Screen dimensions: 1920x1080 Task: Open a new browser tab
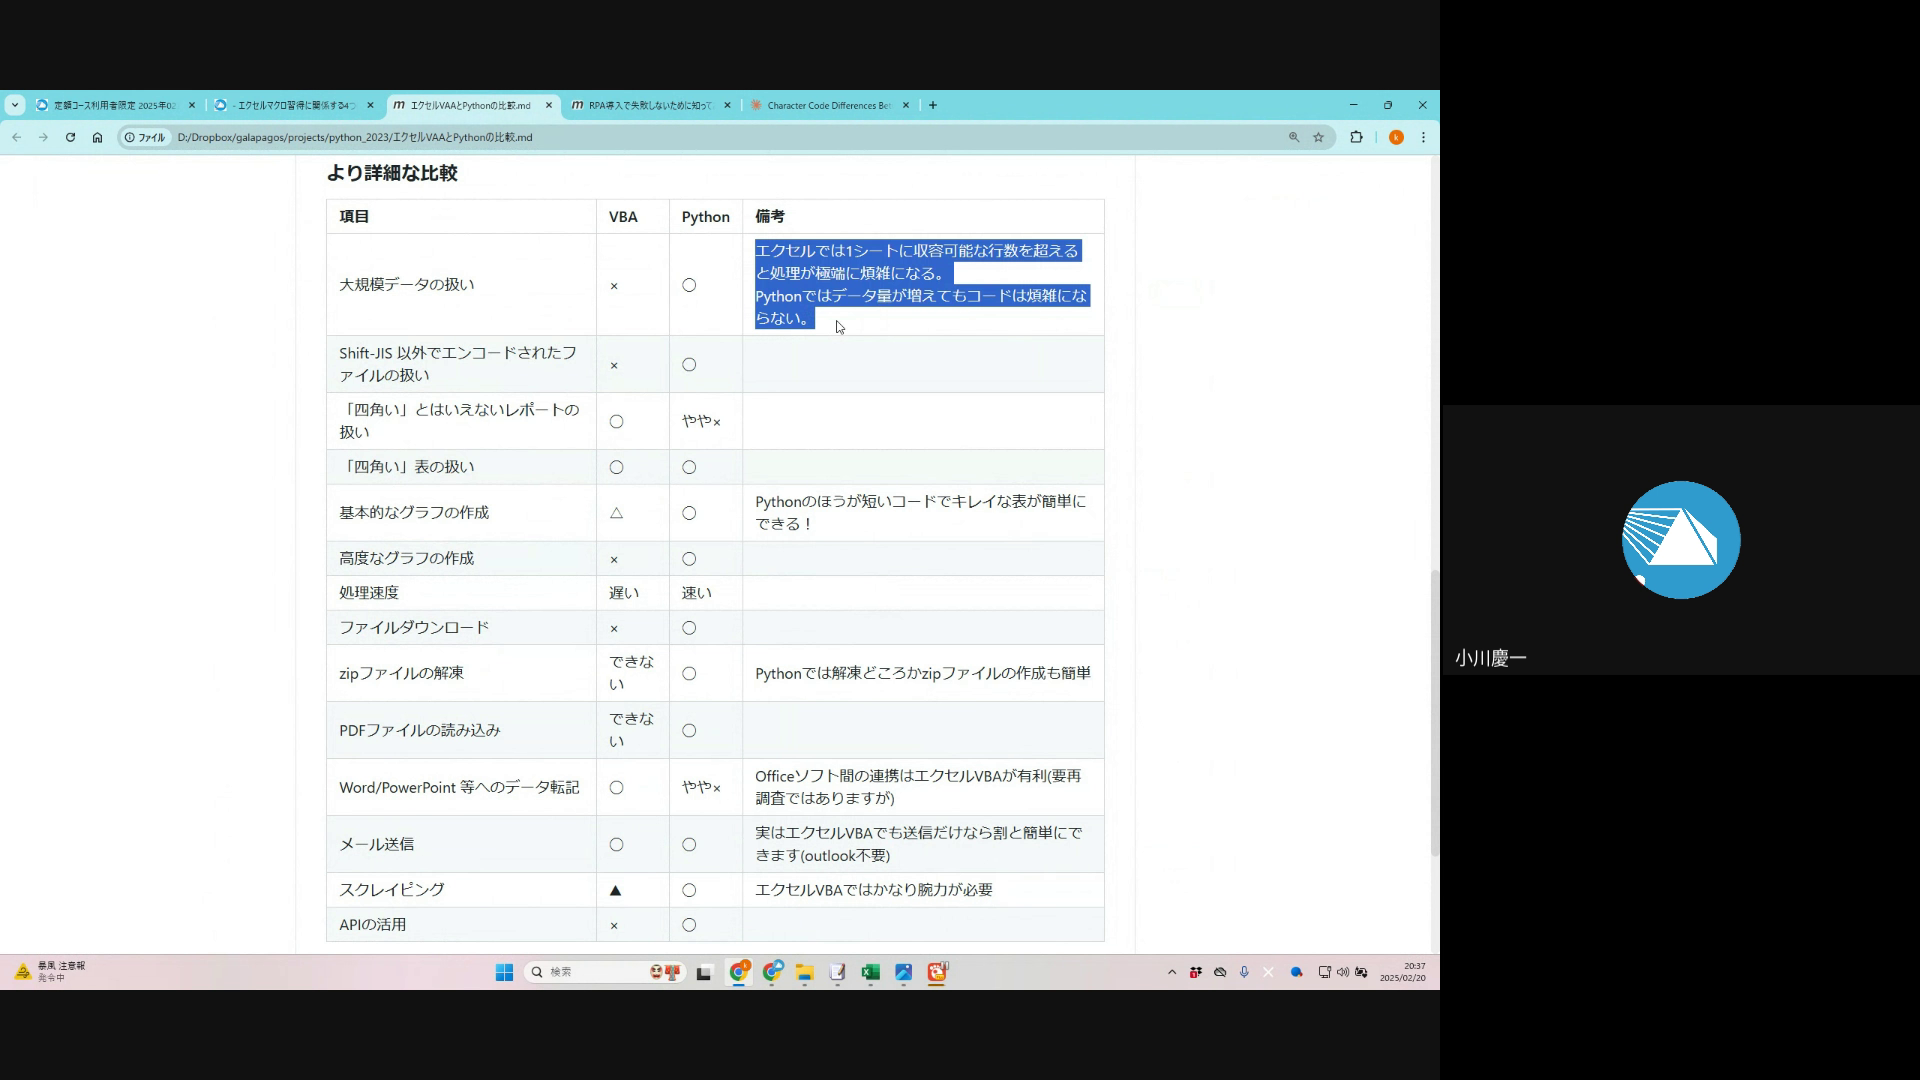[933, 105]
